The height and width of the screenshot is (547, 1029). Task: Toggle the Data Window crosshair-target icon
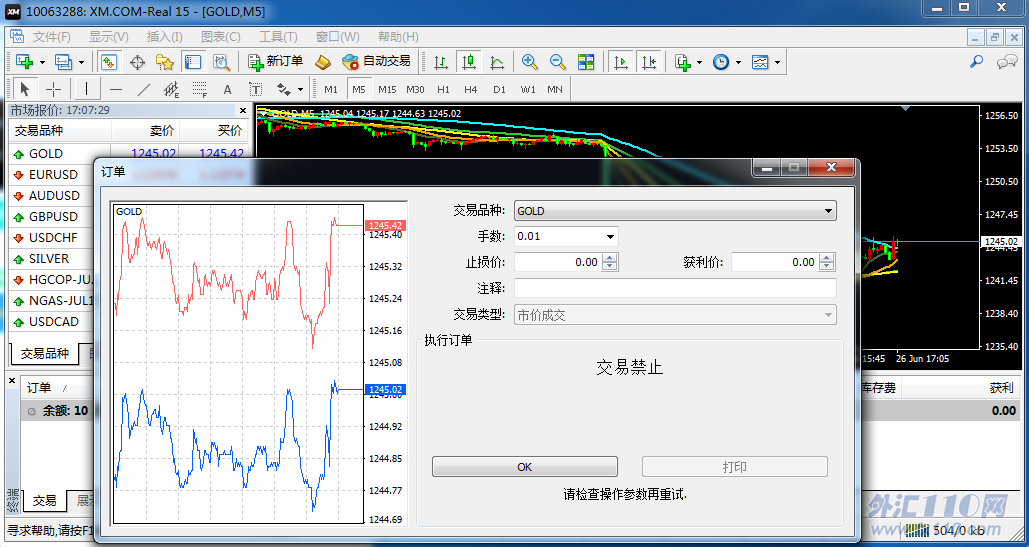(x=137, y=62)
